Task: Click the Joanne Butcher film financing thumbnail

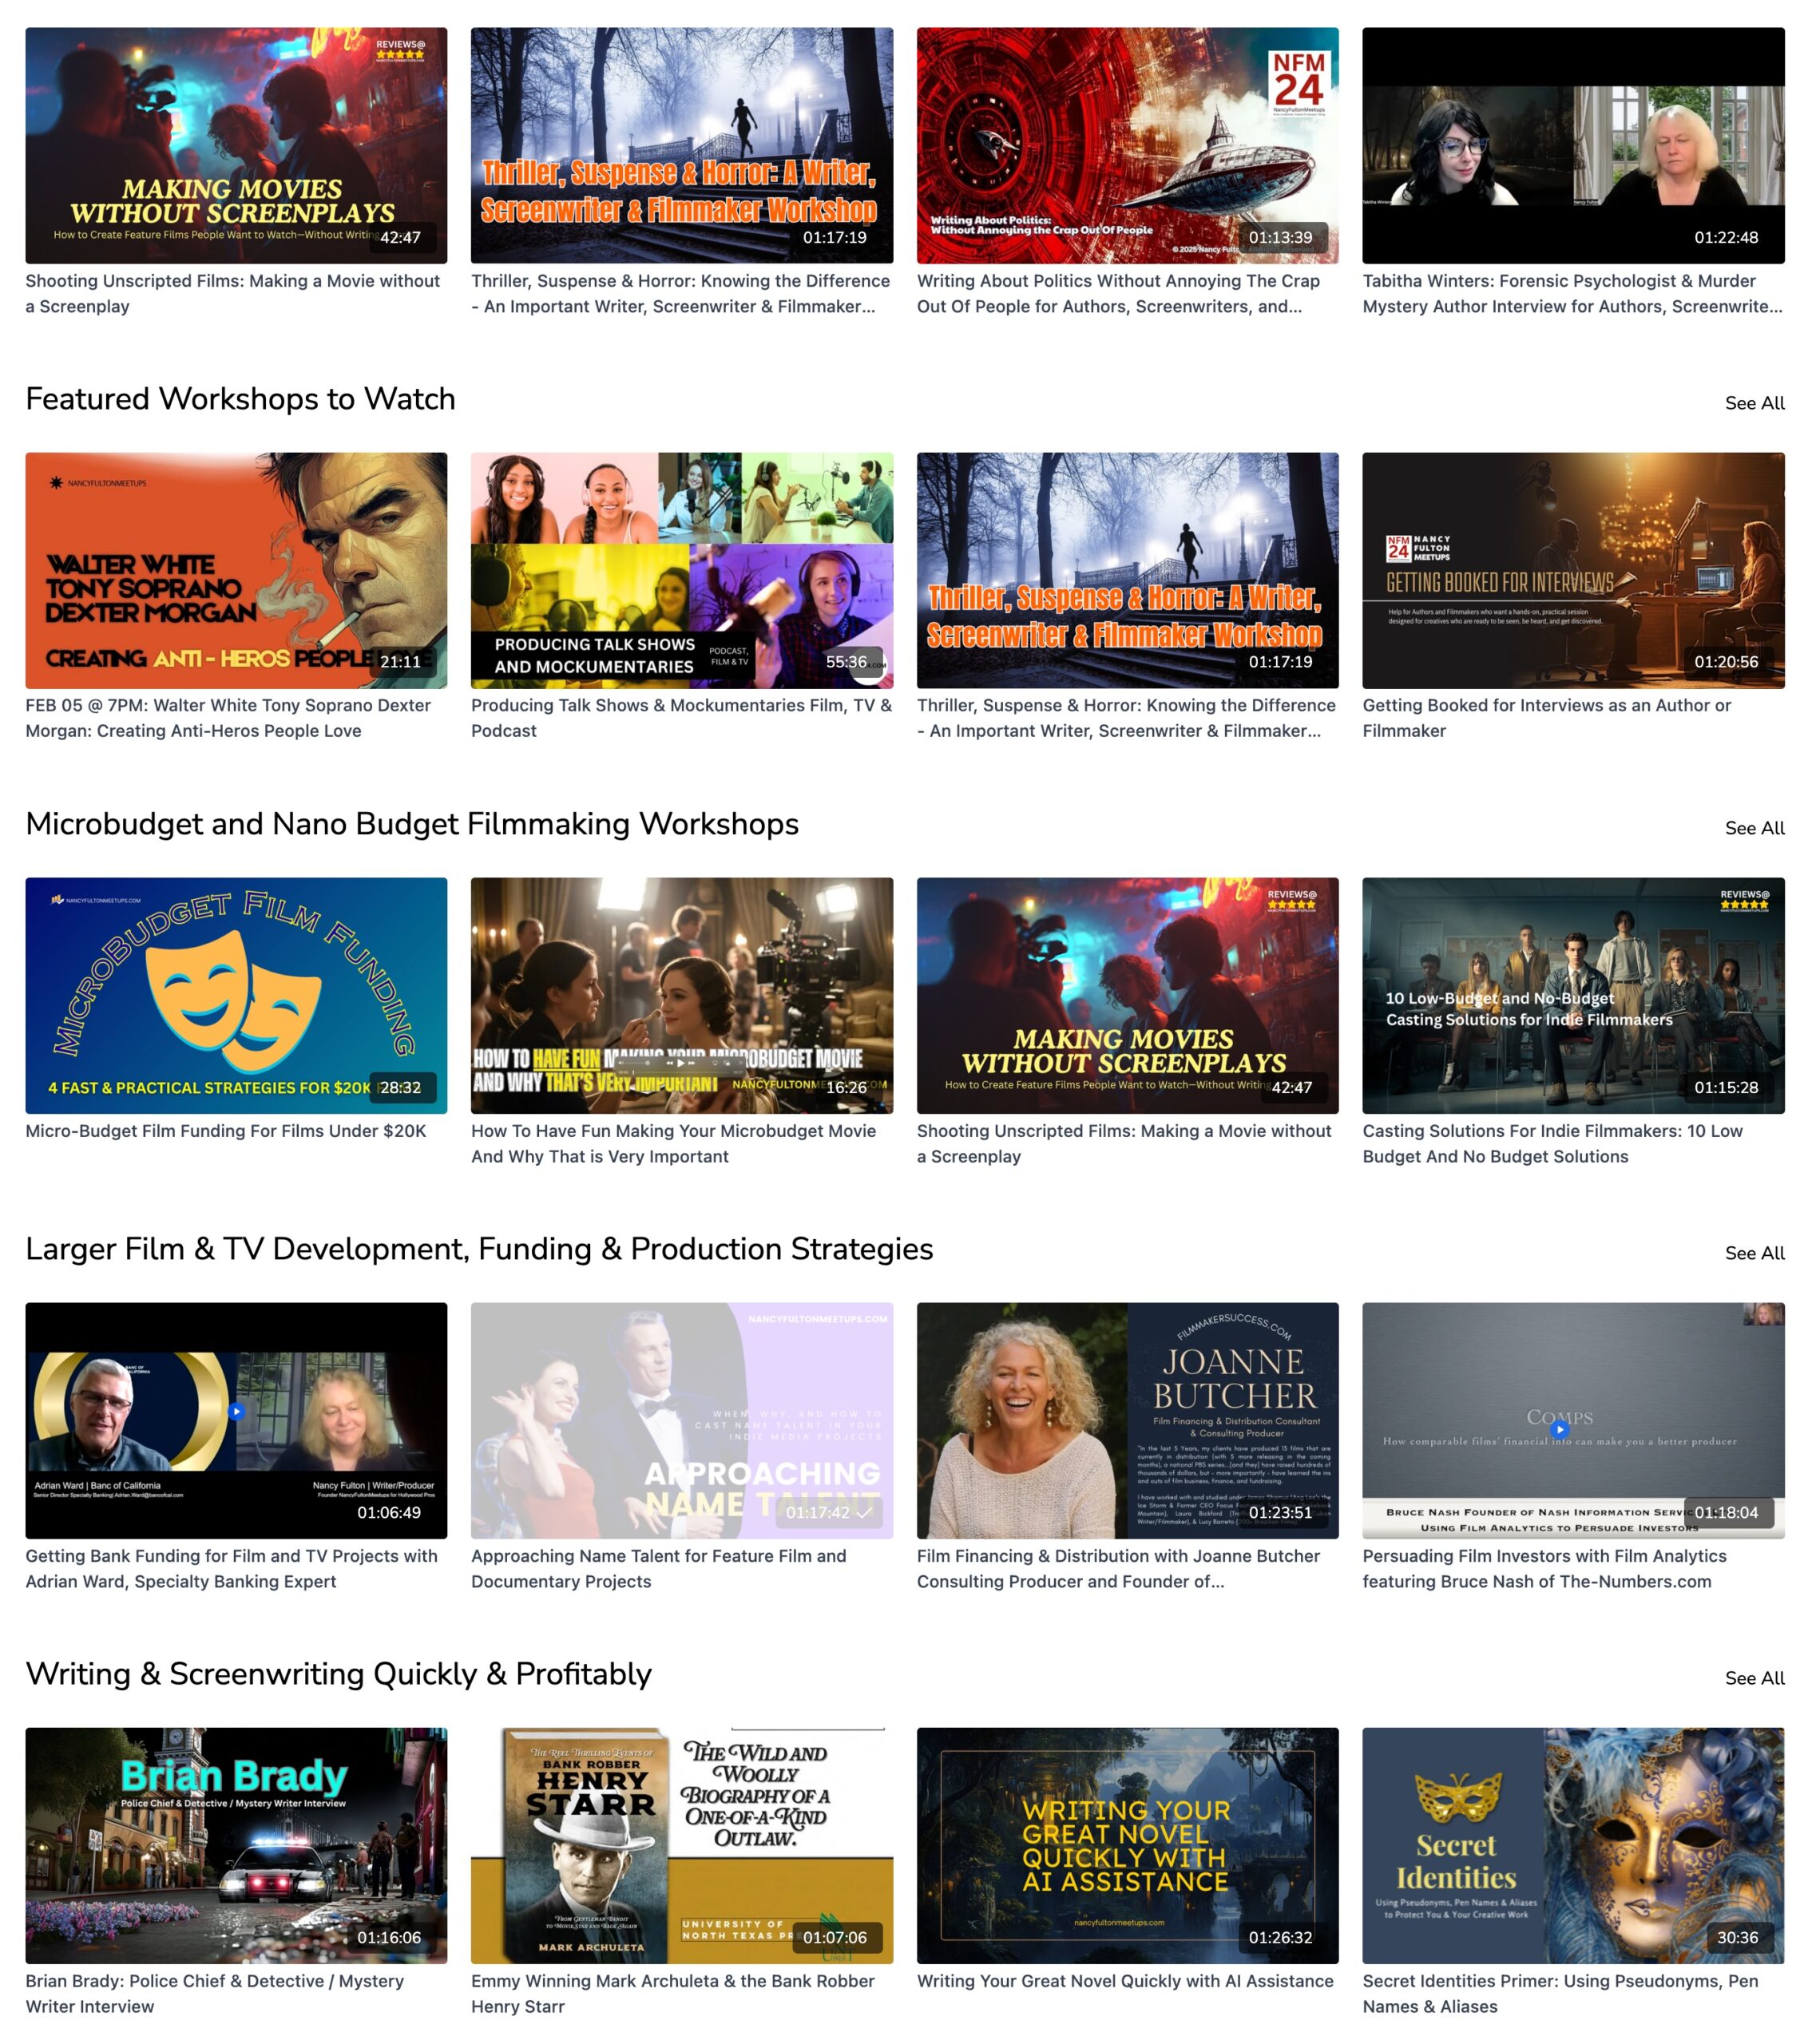Action: (x=1127, y=1420)
